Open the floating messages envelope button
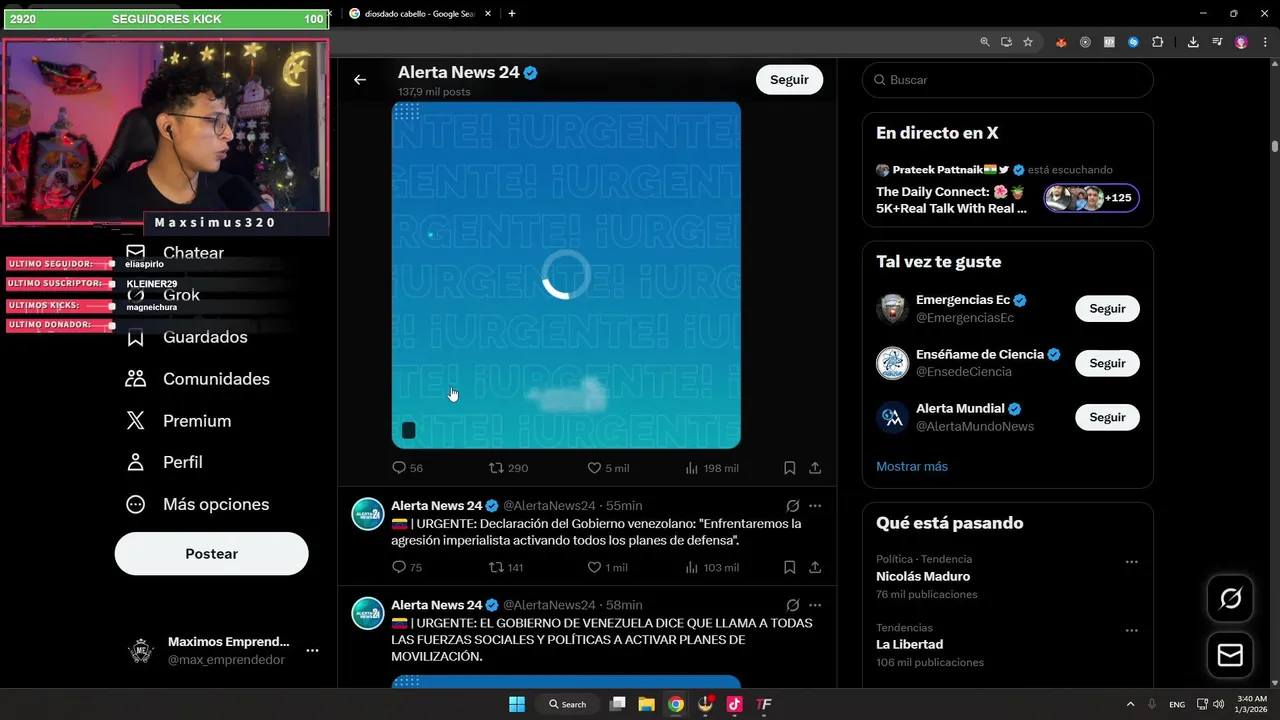Image resolution: width=1280 pixels, height=720 pixels. tap(1230, 655)
